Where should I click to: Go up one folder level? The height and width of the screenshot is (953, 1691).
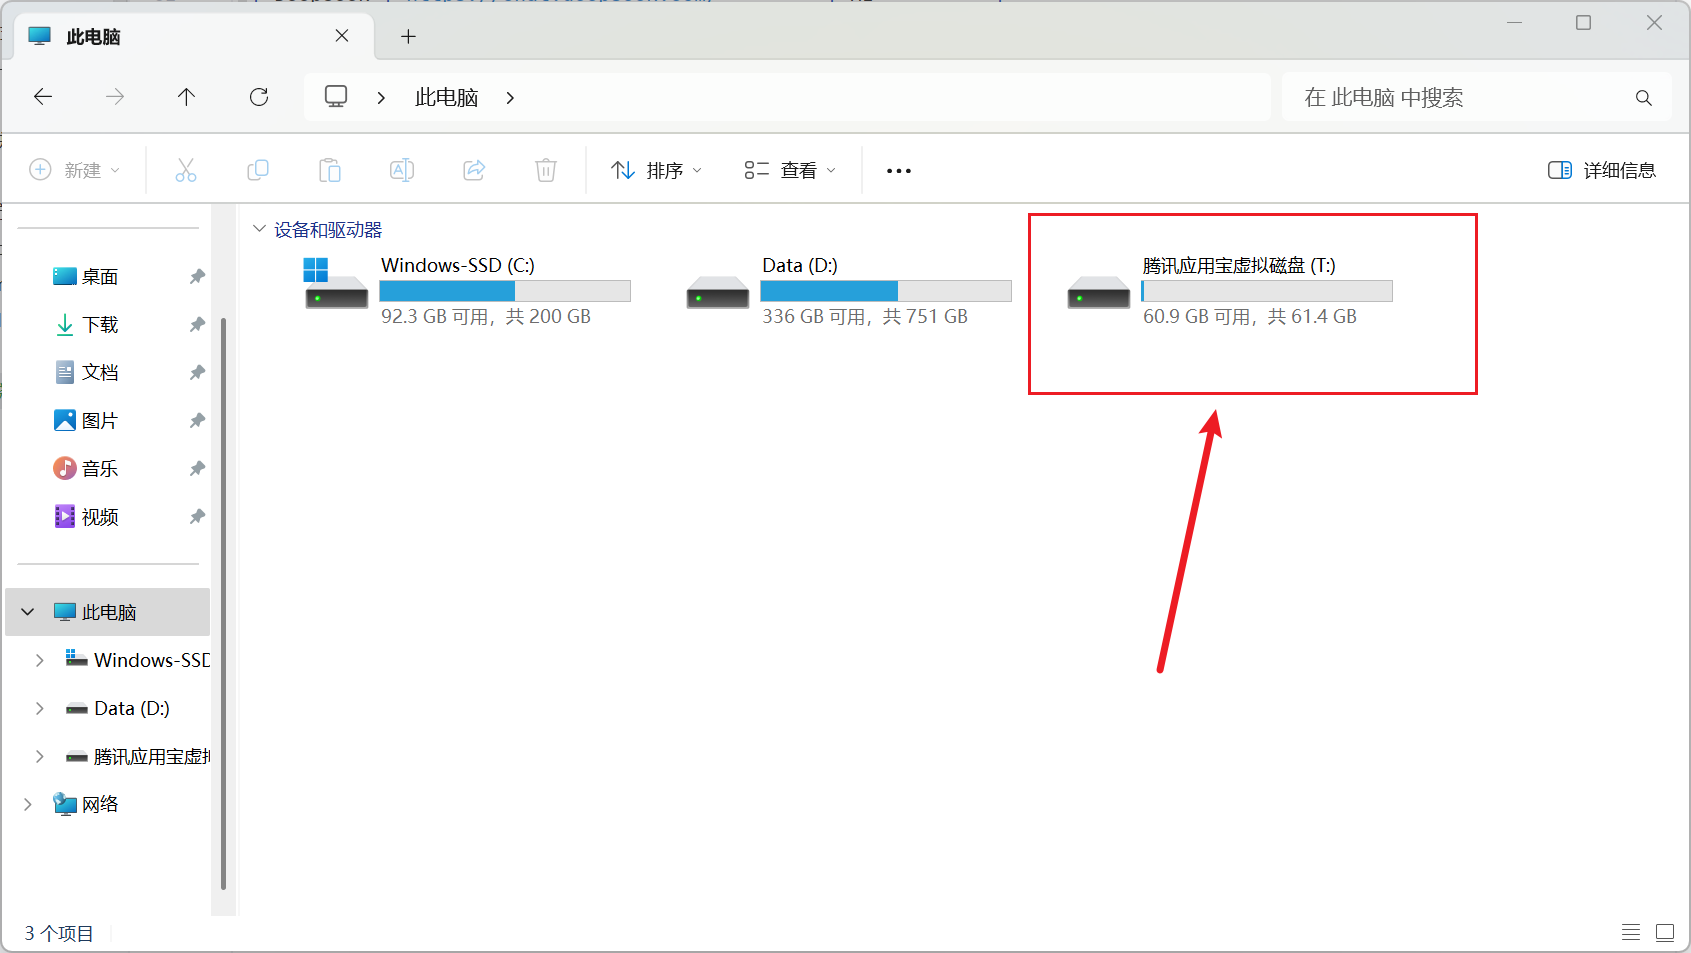(186, 97)
